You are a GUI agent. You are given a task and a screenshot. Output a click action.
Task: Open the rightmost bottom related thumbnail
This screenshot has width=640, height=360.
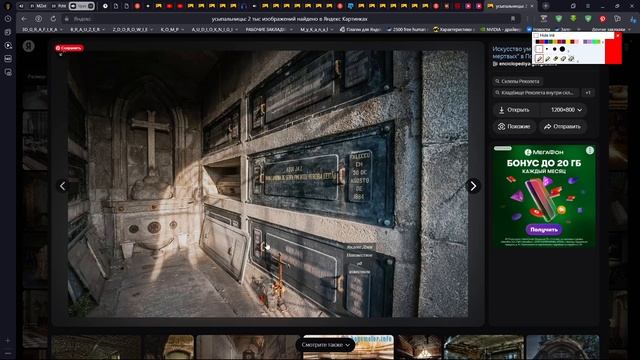pyautogui.click(x=562, y=347)
